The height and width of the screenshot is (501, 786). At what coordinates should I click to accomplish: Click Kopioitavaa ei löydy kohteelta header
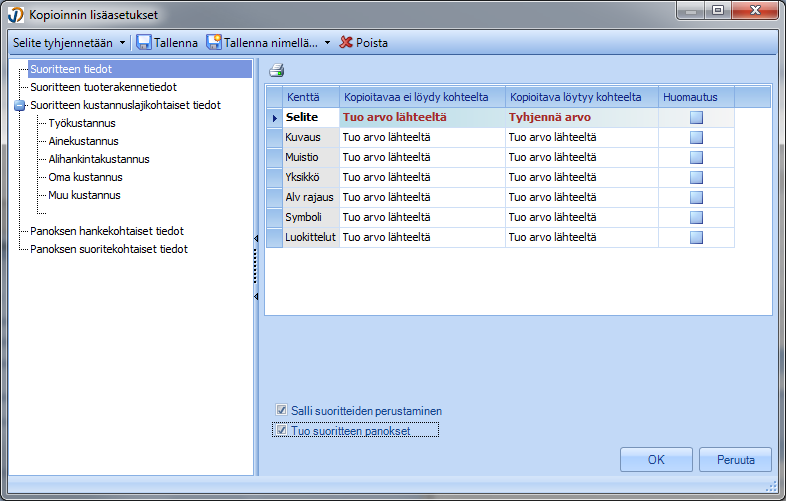coord(423,97)
